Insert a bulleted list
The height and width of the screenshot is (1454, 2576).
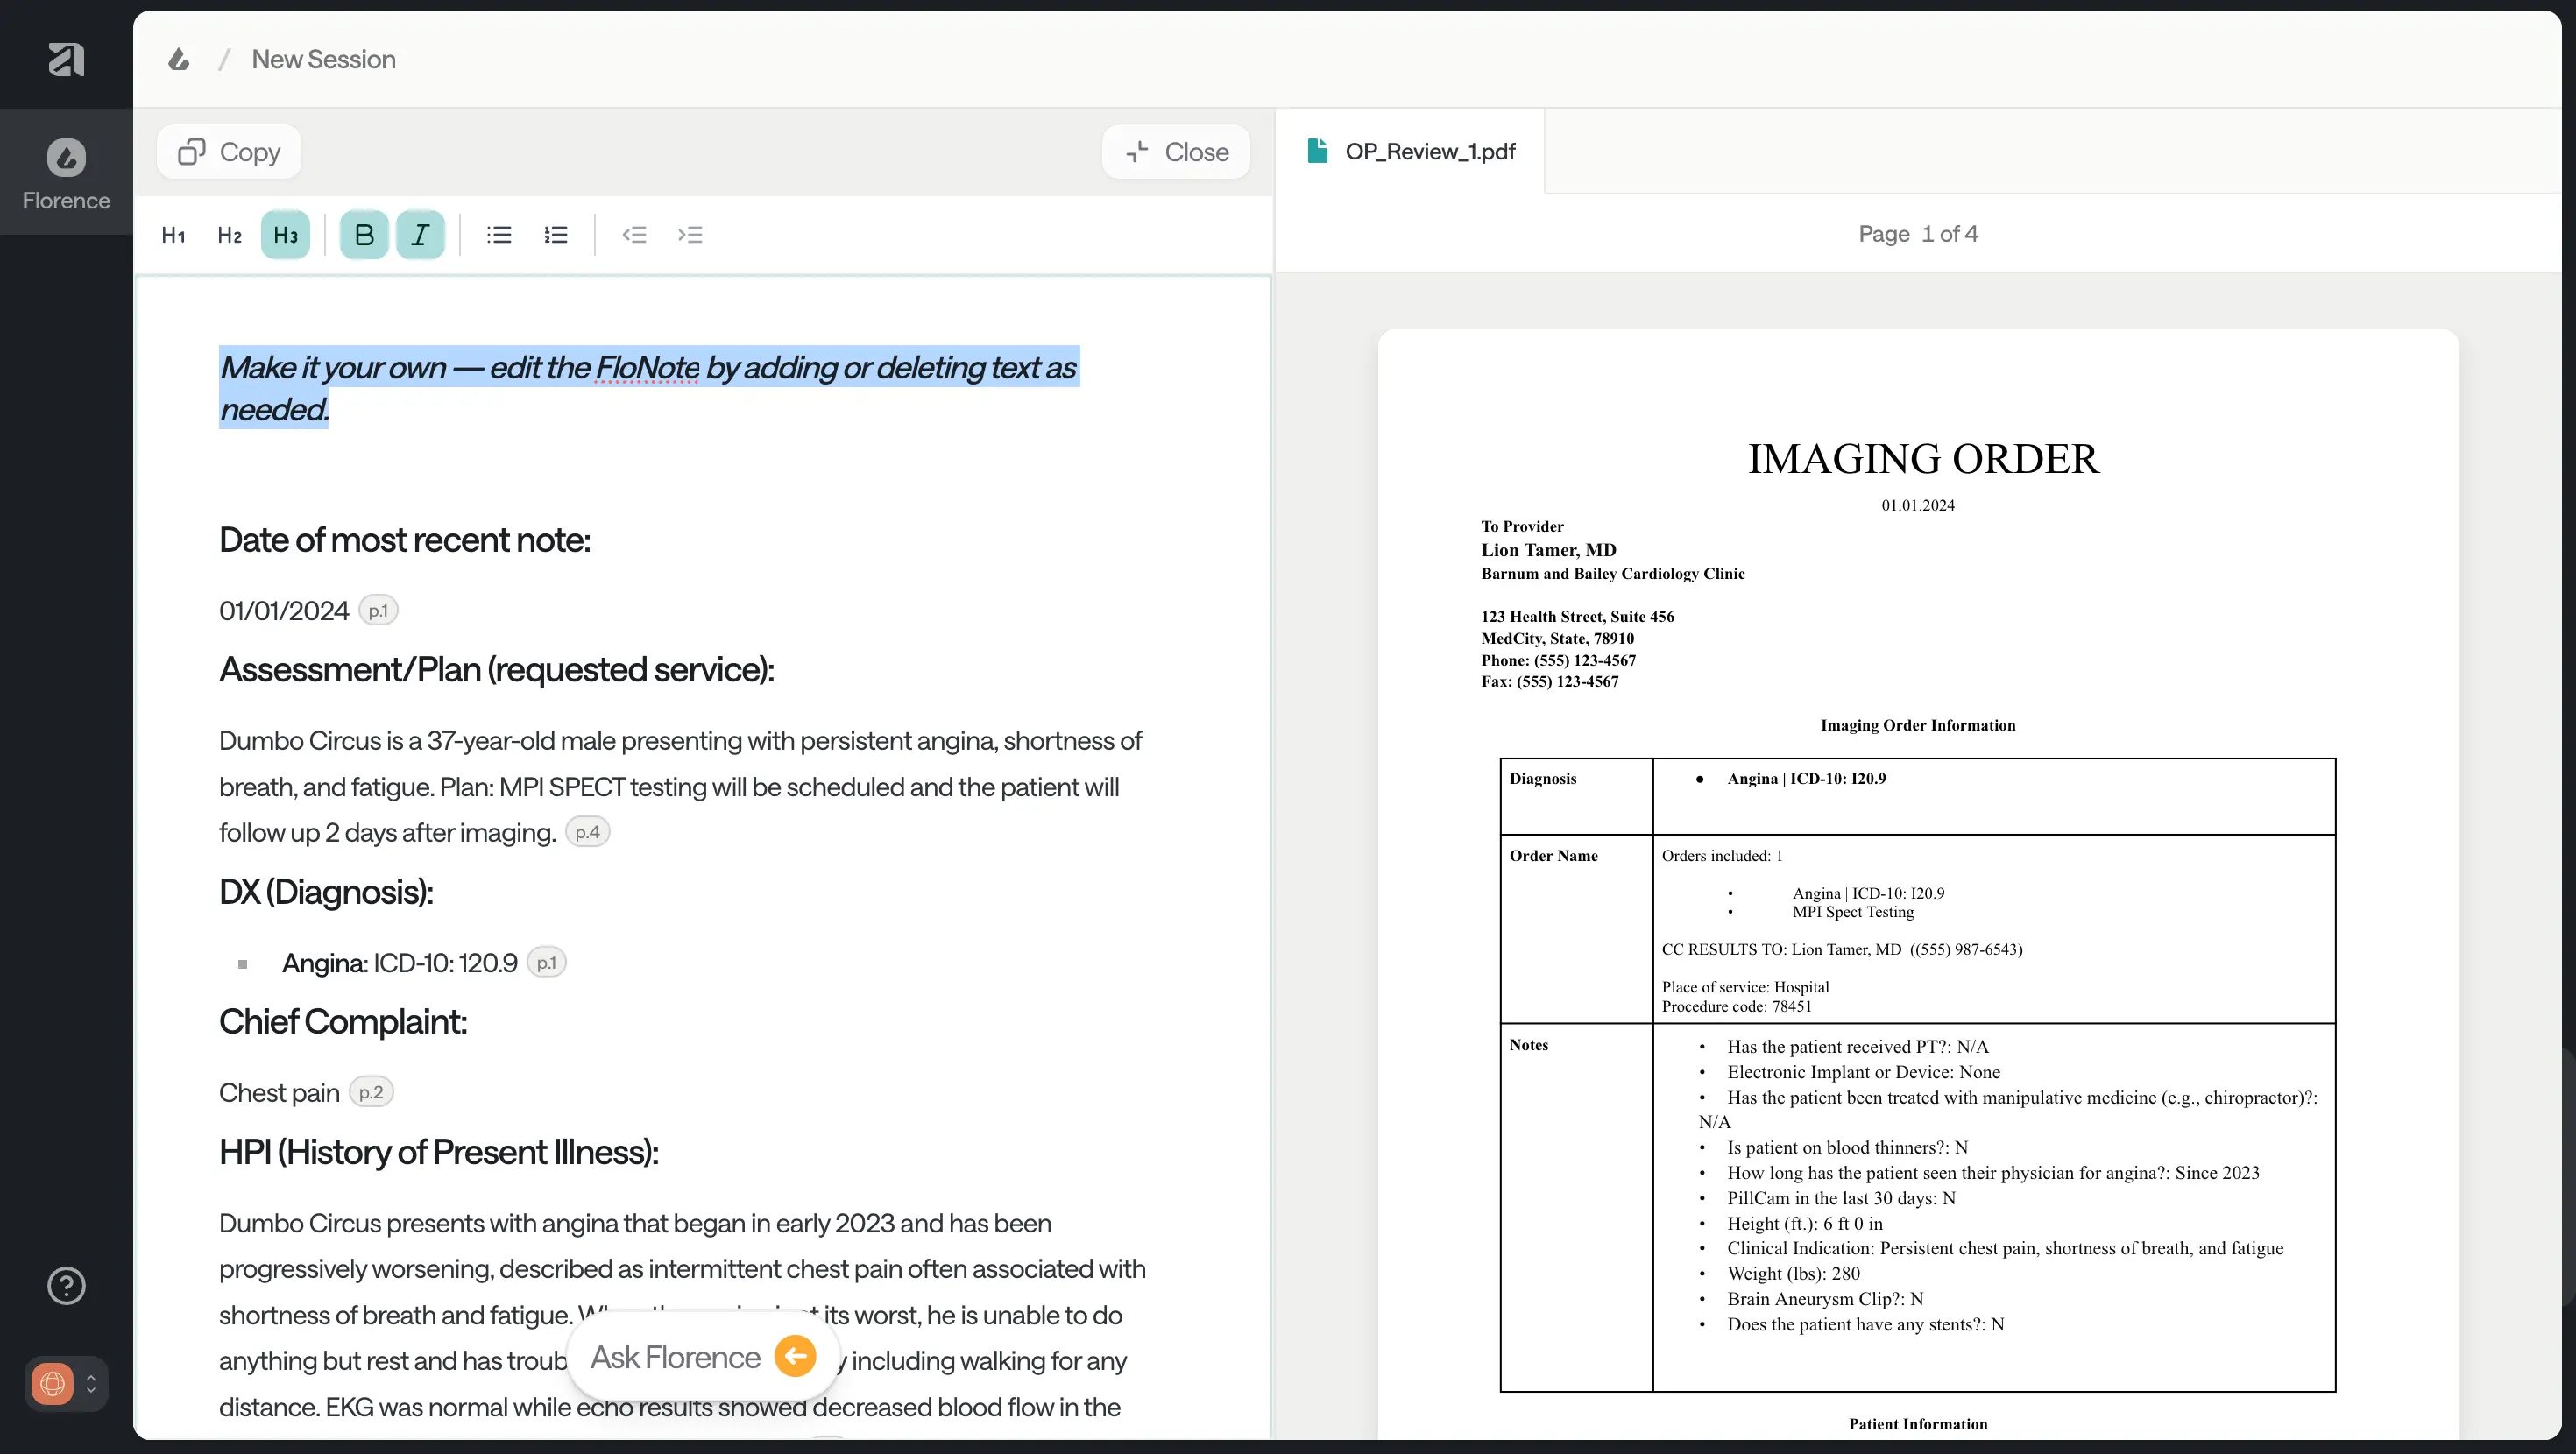[x=499, y=235]
